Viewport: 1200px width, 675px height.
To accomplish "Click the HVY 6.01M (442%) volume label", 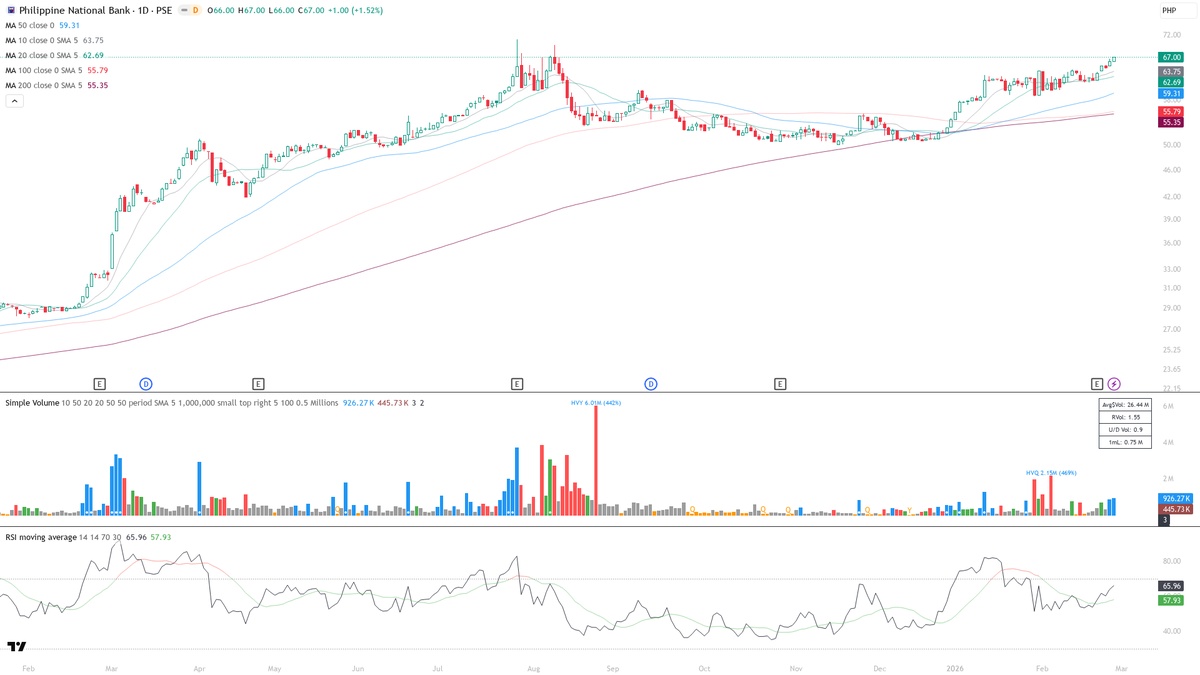I will tap(596, 402).
